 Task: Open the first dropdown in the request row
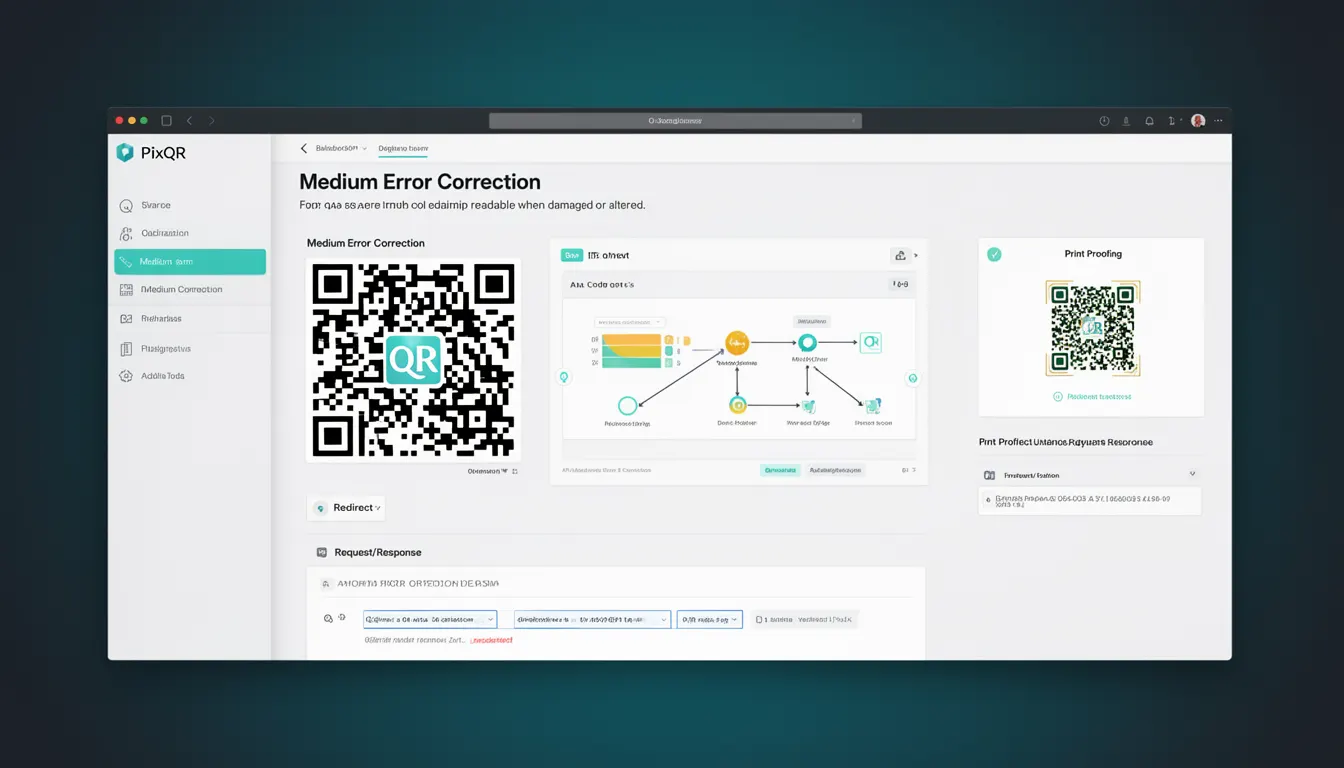coord(430,620)
